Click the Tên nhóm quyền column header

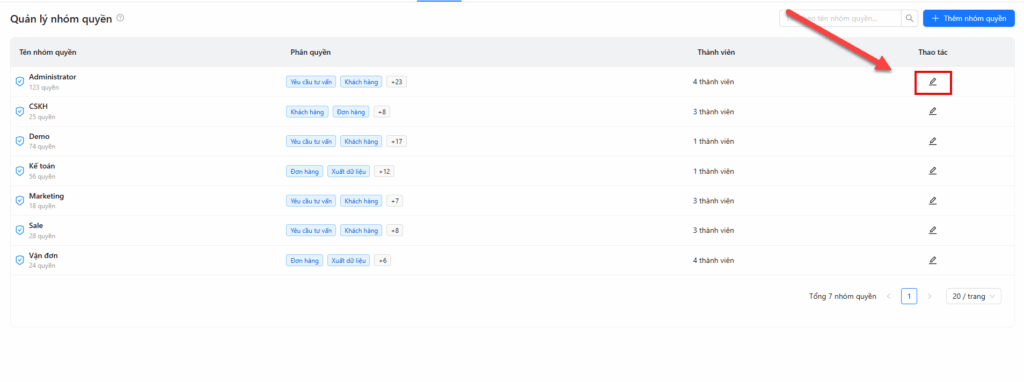(48, 52)
